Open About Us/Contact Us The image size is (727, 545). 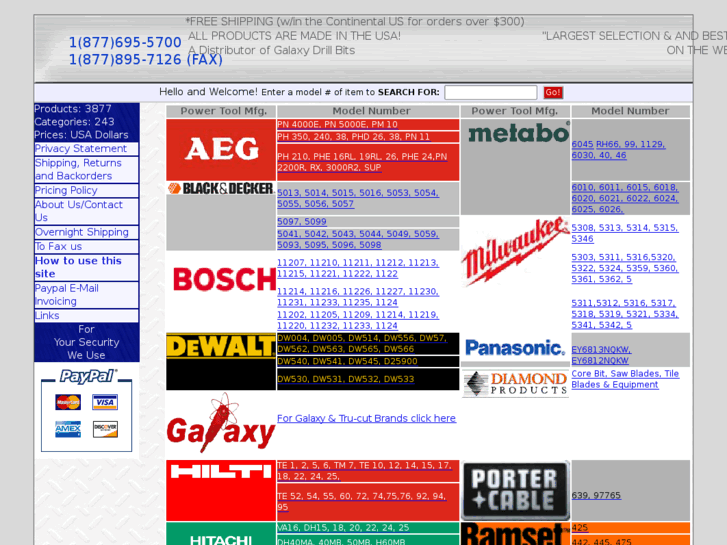(x=79, y=211)
